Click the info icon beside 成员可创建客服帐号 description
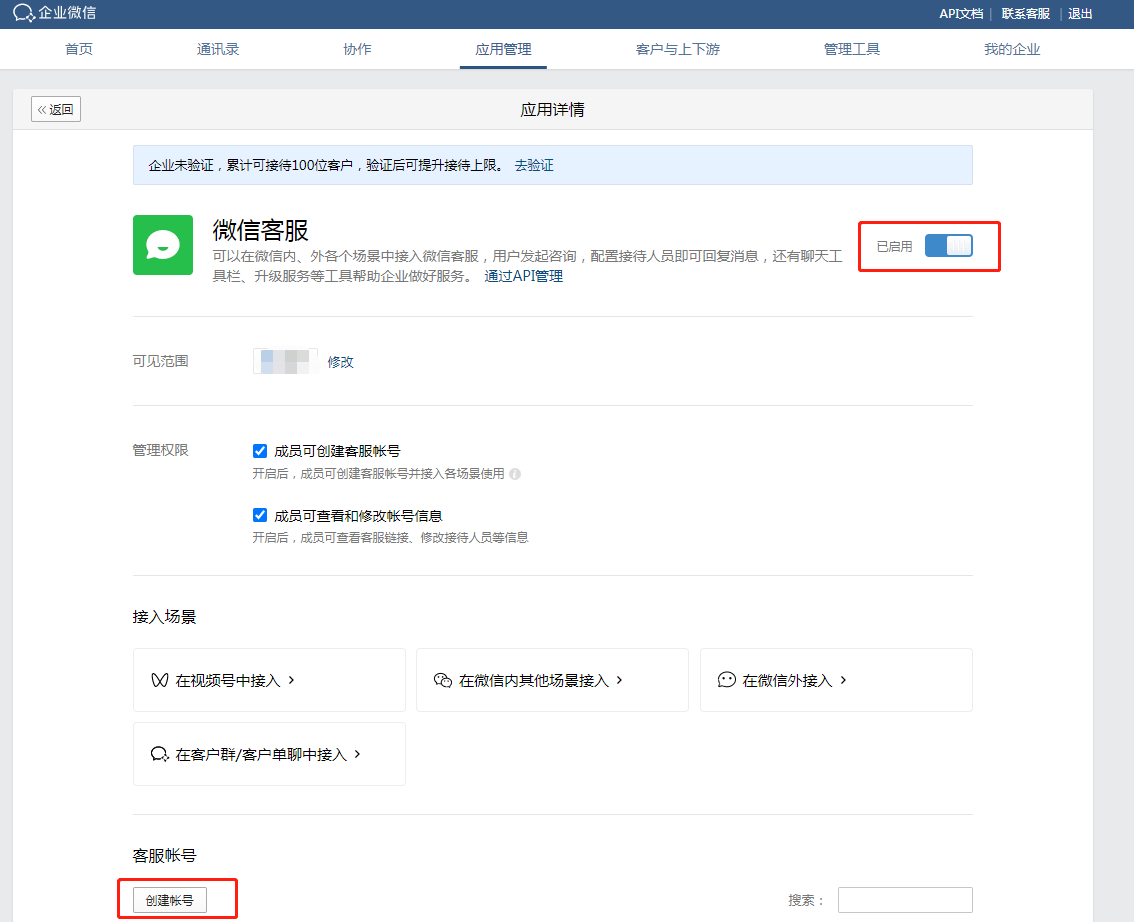1134x922 pixels. point(515,474)
